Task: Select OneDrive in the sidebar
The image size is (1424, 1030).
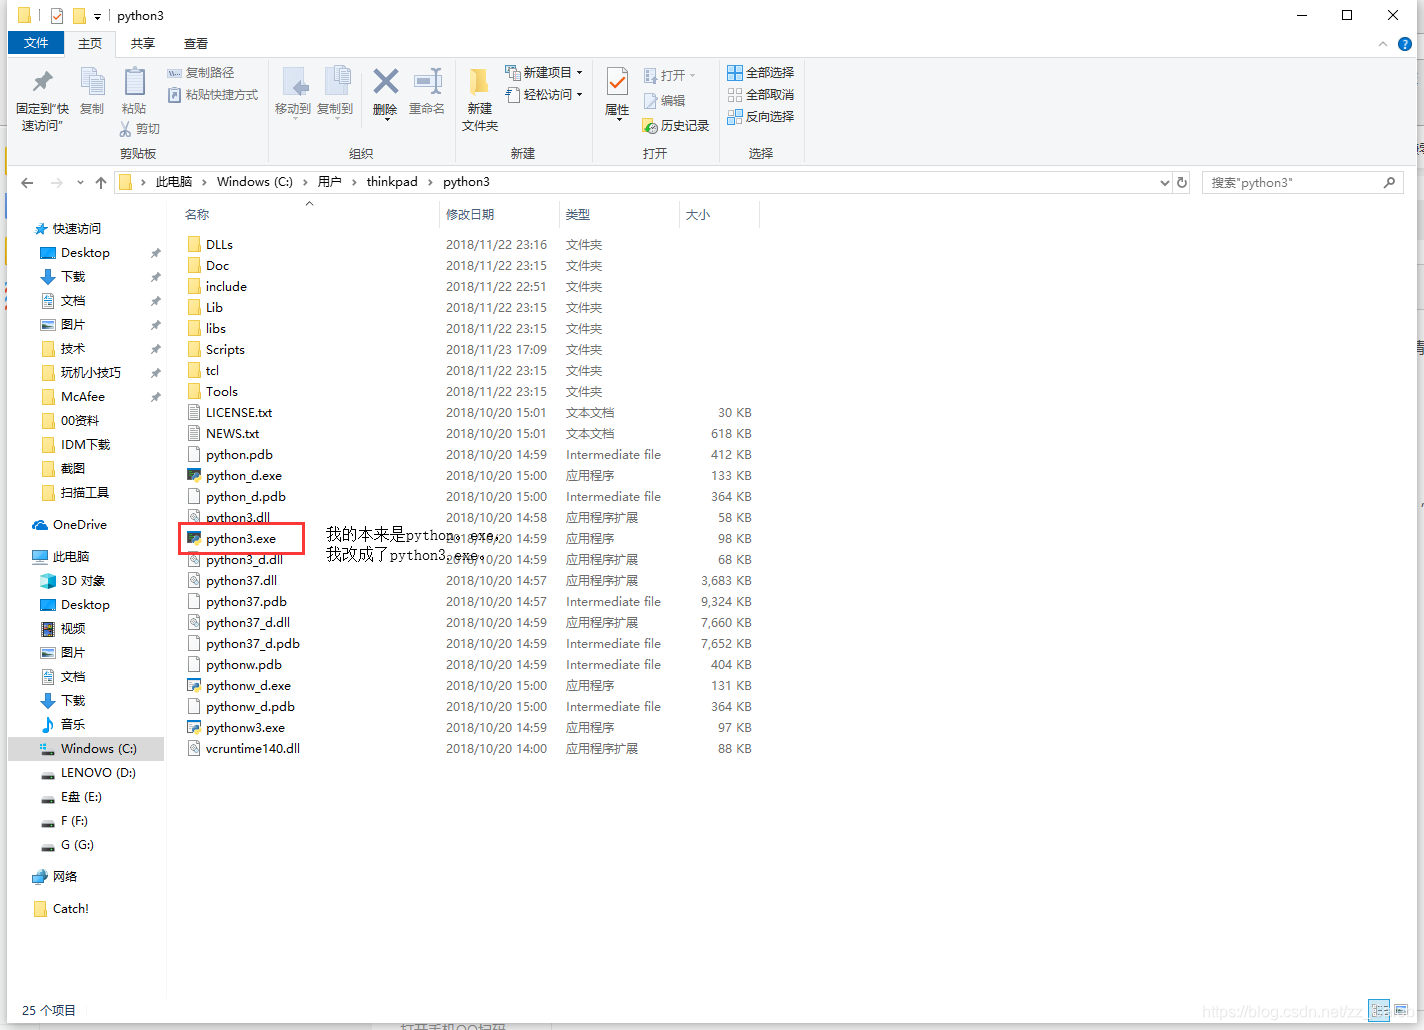Action: tap(80, 525)
